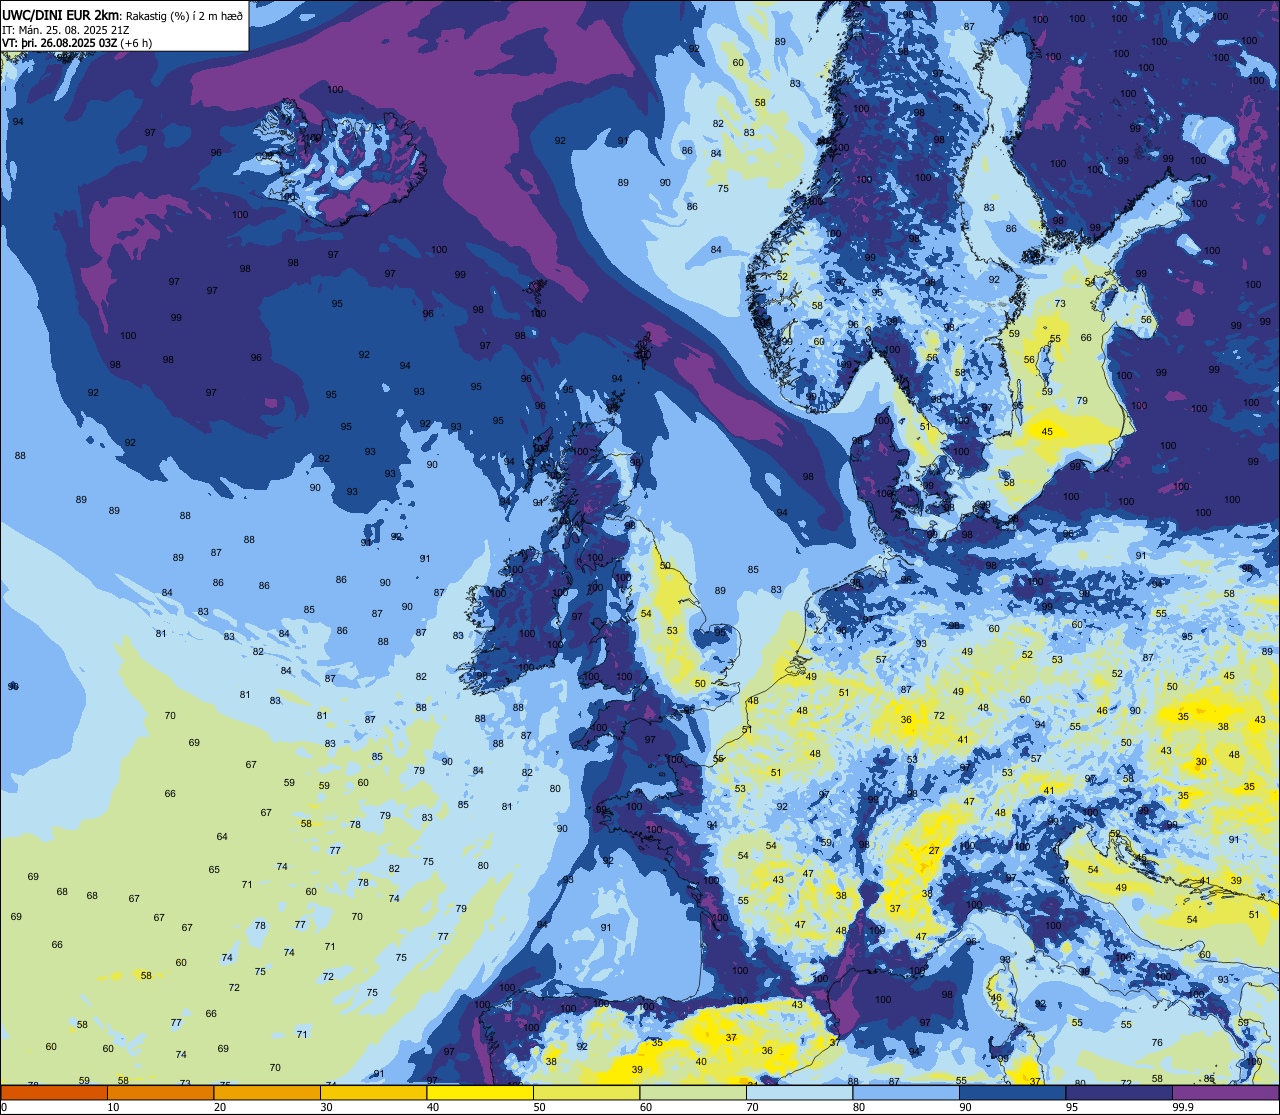The height and width of the screenshot is (1115, 1280).
Task: Pick the pale green 60–70 legend segment
Action: point(693,1092)
